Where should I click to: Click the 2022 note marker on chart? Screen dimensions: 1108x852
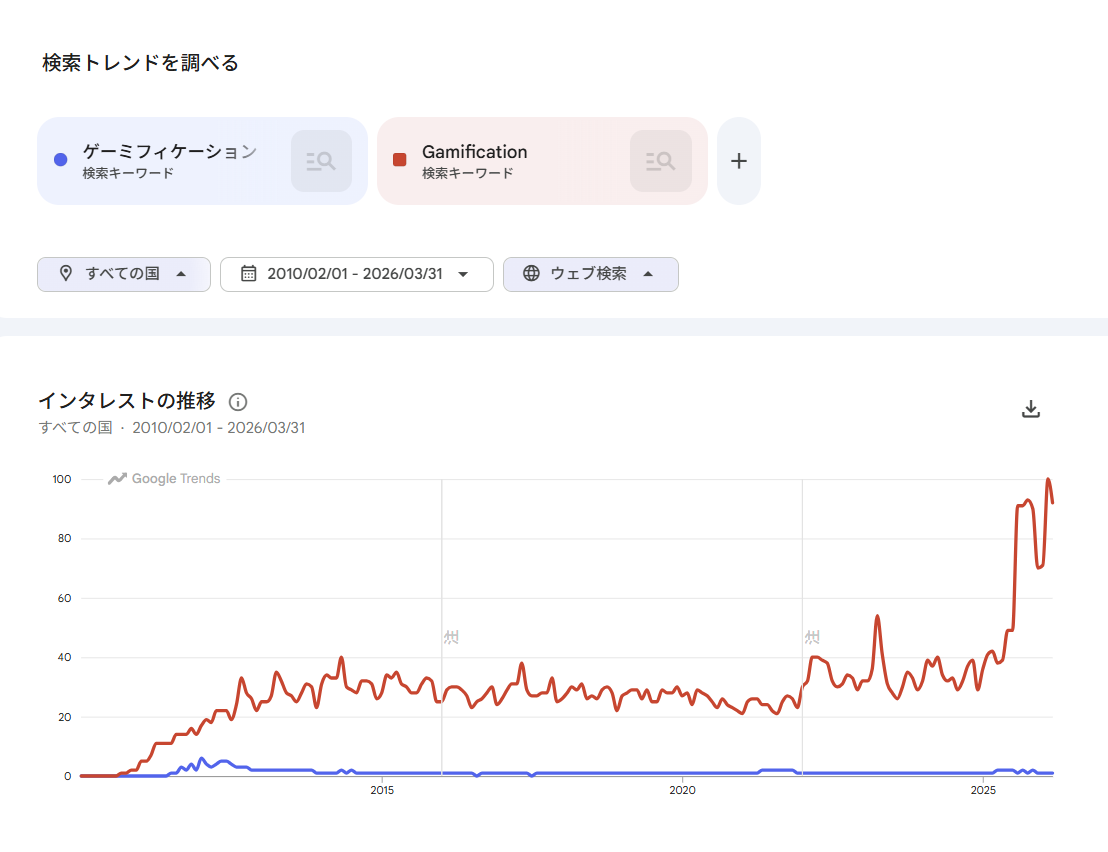click(812, 637)
